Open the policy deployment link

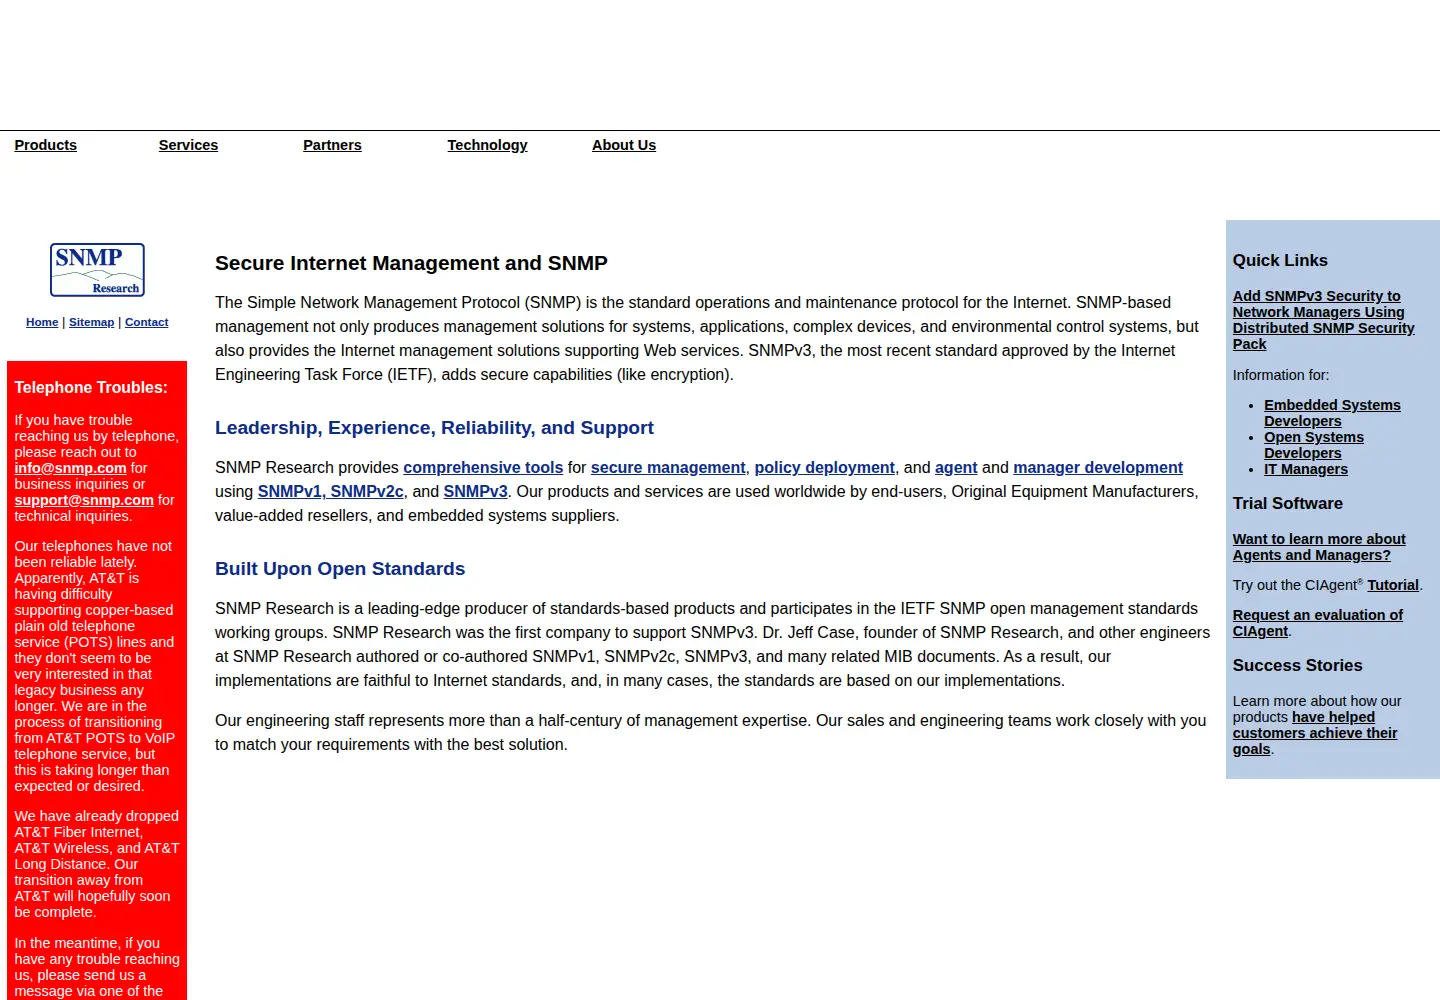(x=825, y=467)
